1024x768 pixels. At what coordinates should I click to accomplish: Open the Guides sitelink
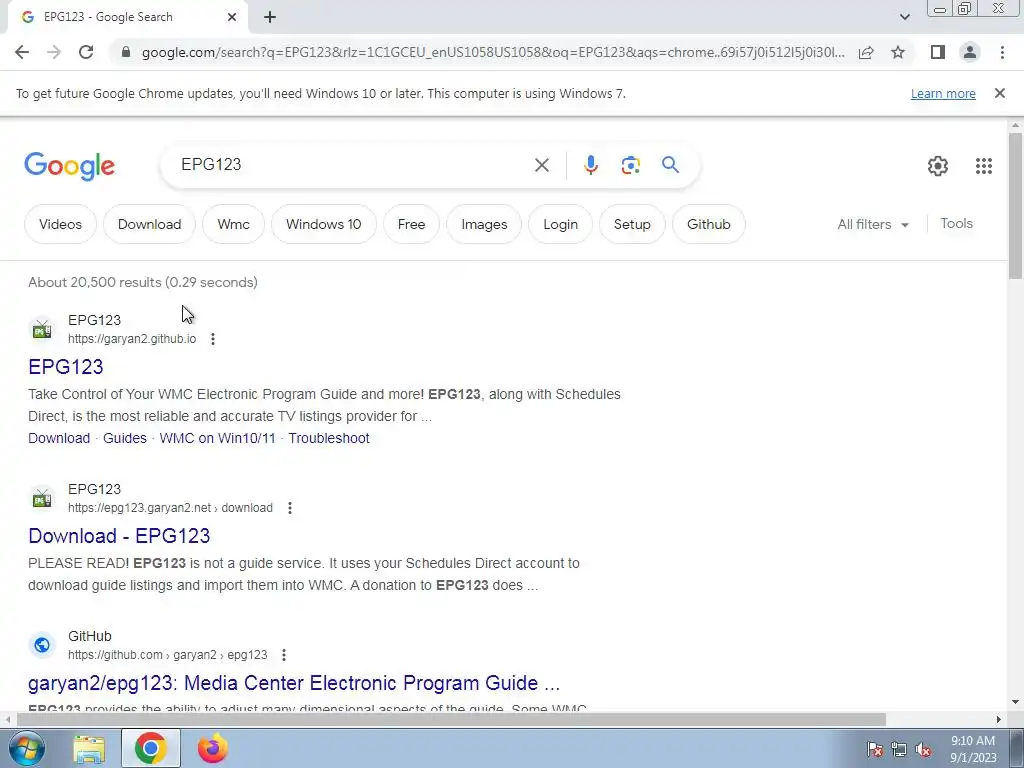[x=125, y=438]
